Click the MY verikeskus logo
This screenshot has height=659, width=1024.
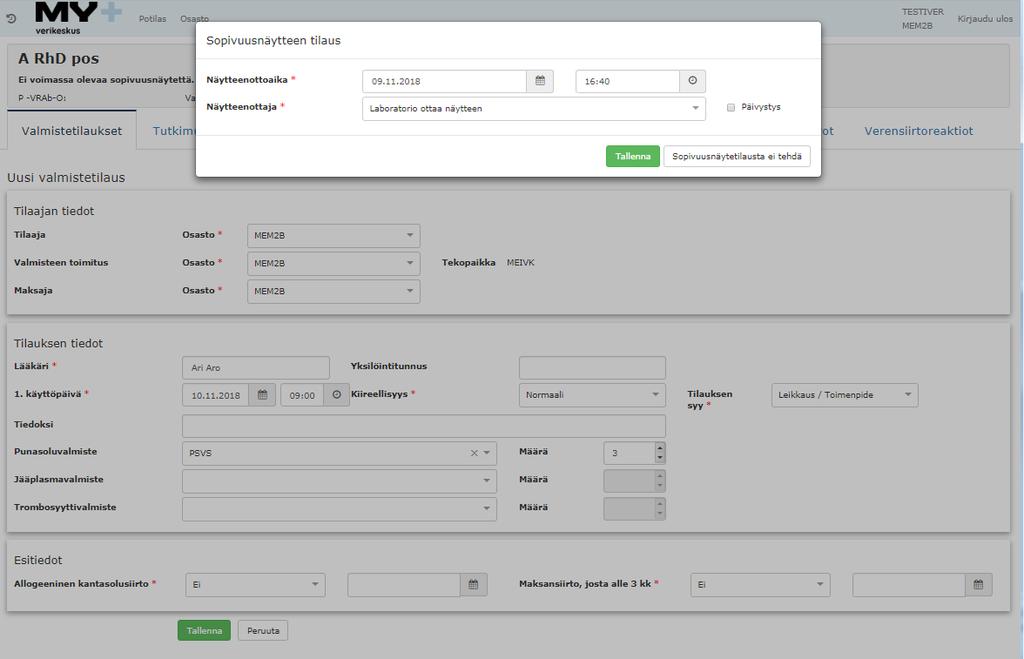point(77,18)
